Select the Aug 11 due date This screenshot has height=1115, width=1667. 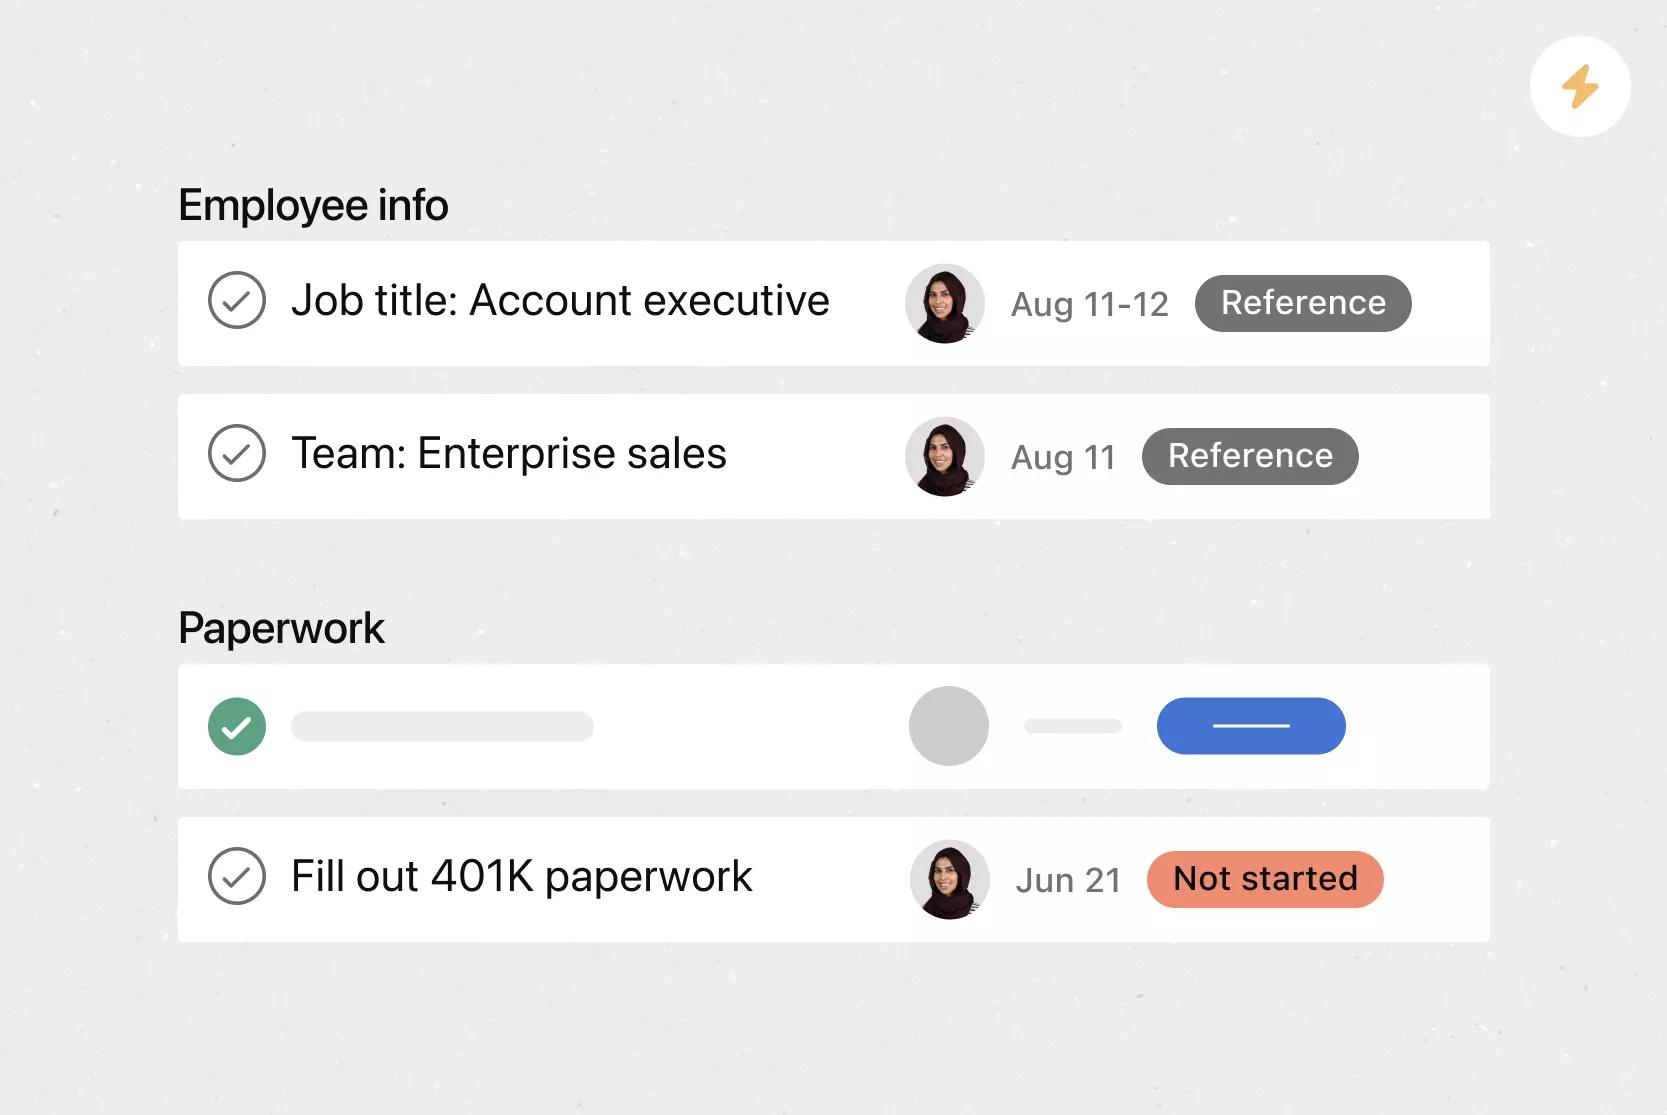pos(1063,457)
